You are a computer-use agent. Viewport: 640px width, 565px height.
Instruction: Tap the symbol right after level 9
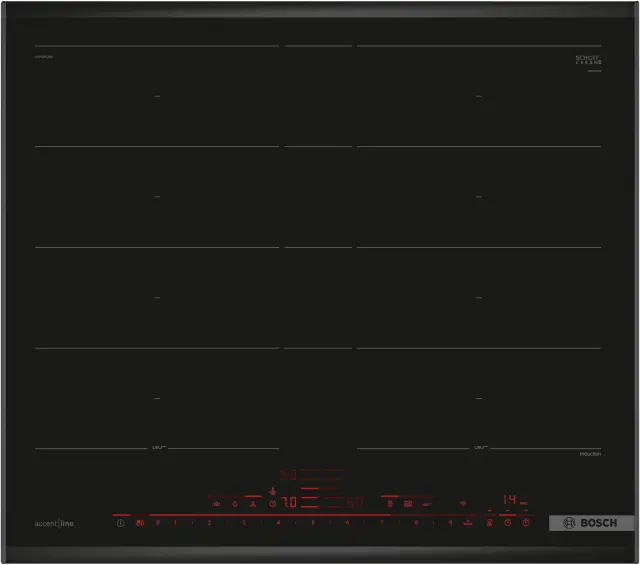click(x=468, y=522)
